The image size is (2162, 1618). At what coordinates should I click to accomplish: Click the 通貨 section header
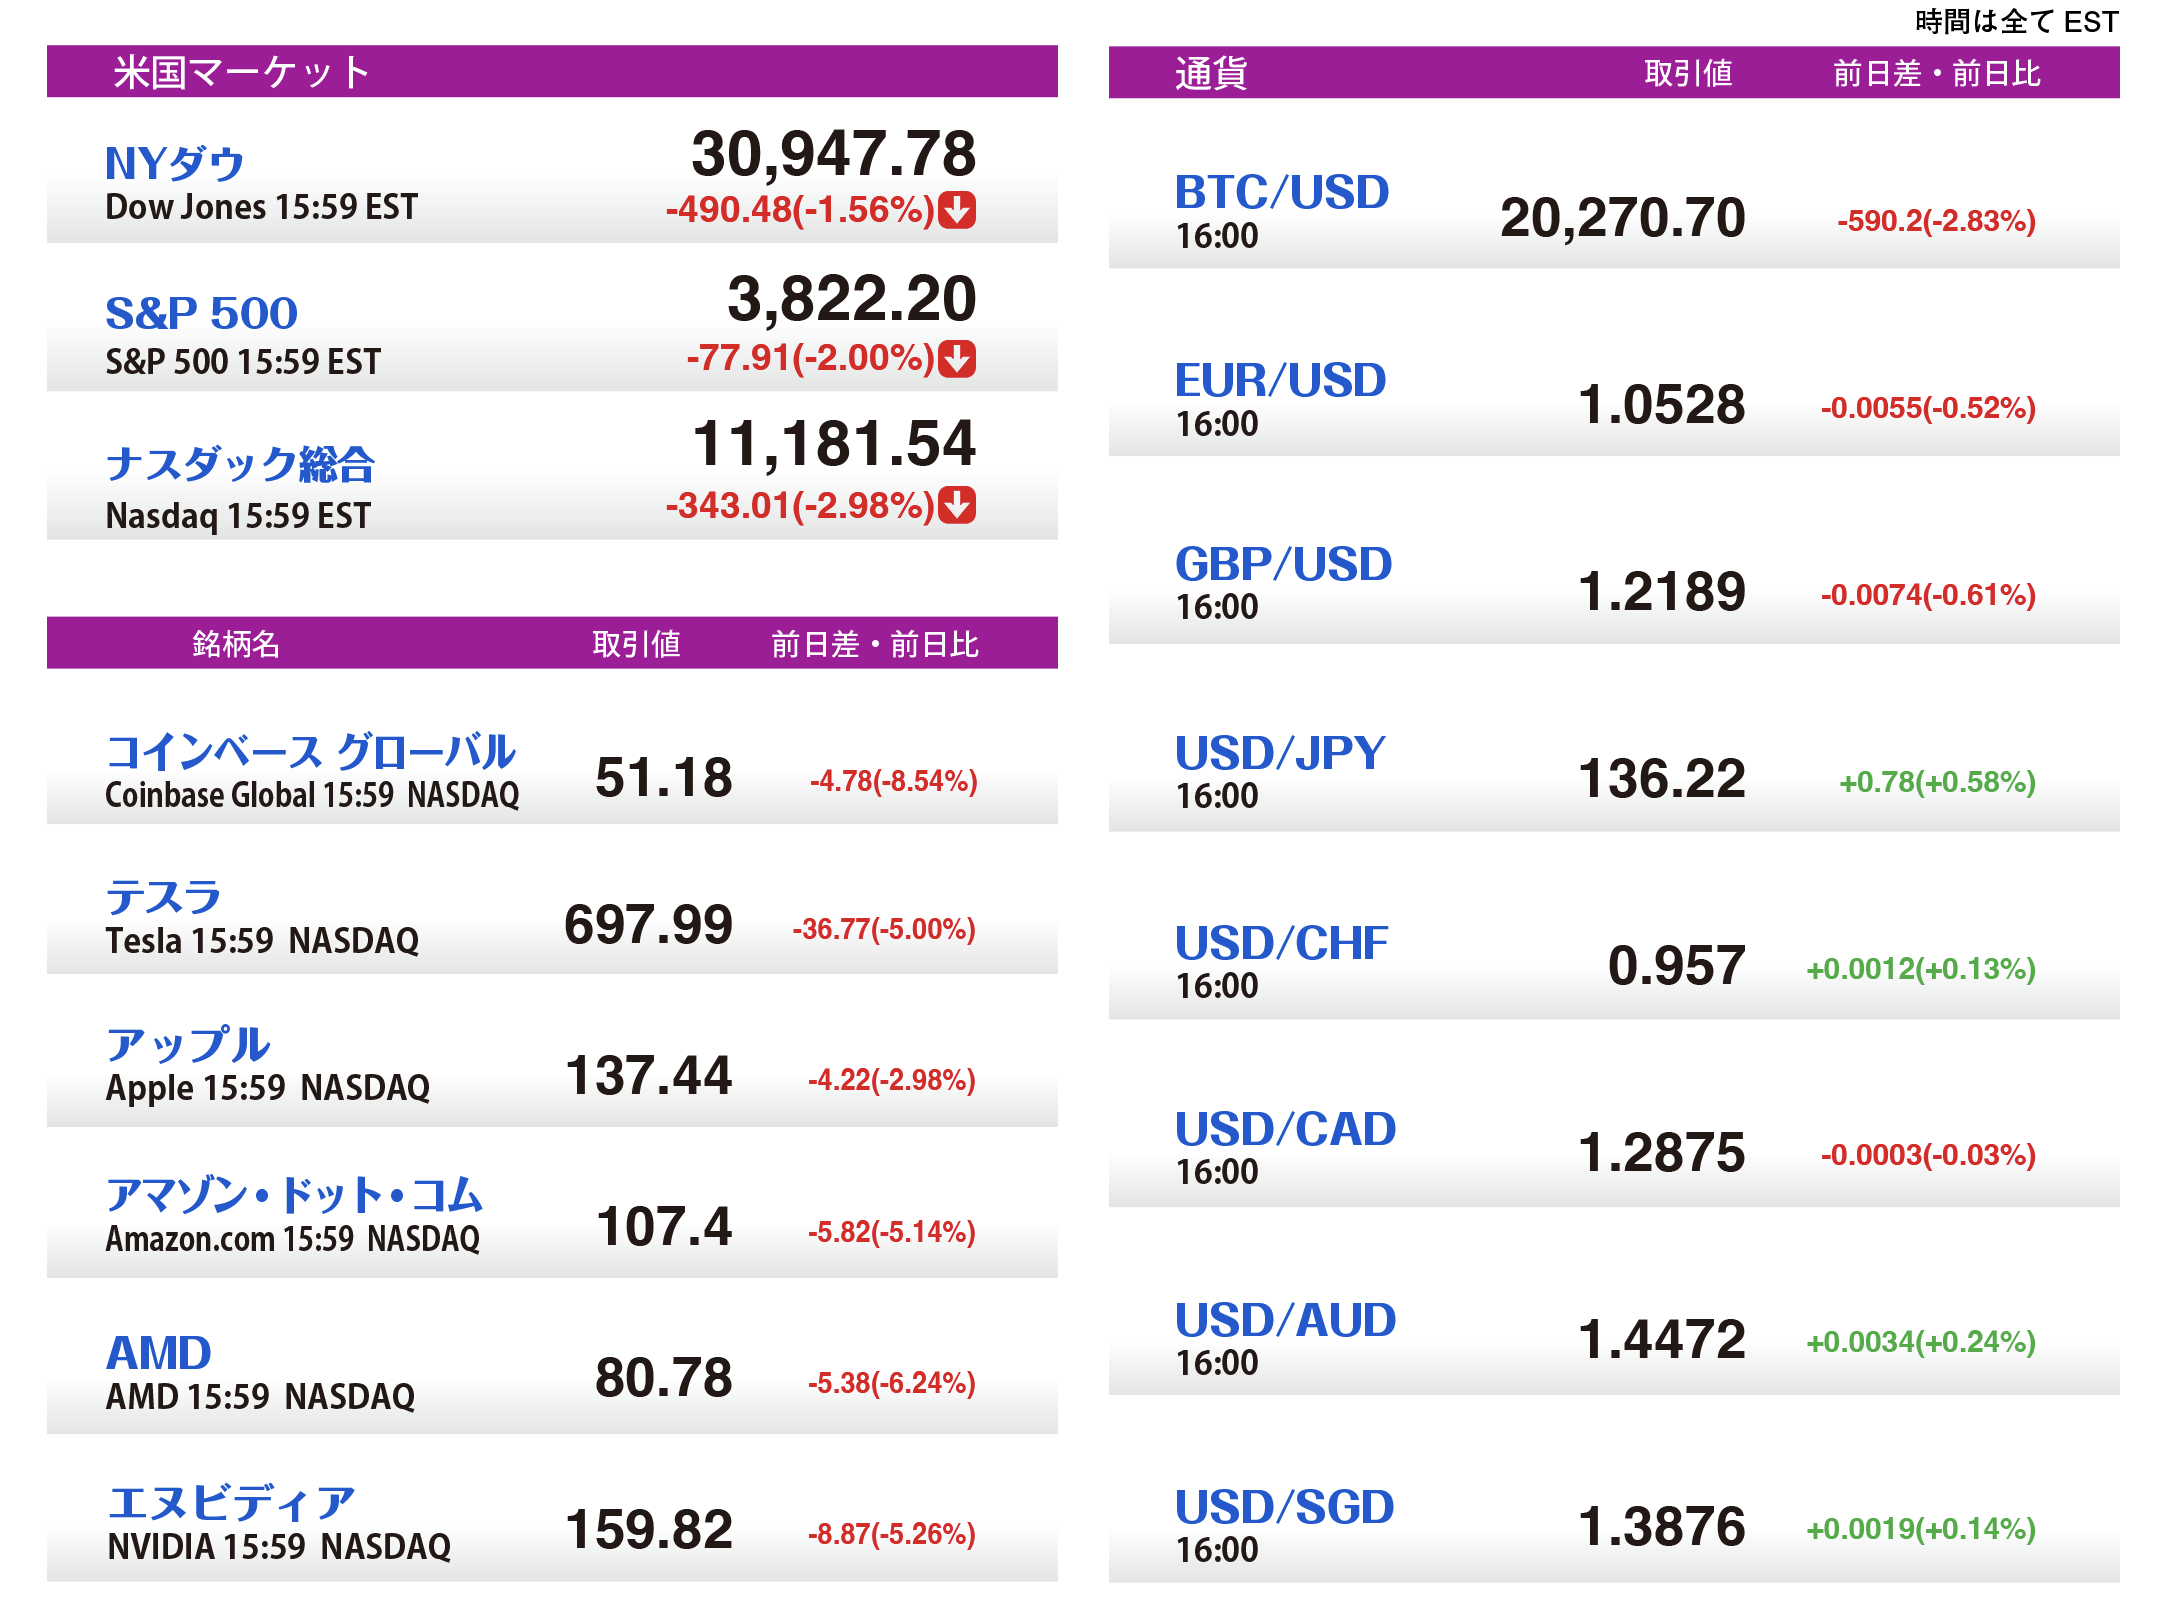coord(1211,73)
